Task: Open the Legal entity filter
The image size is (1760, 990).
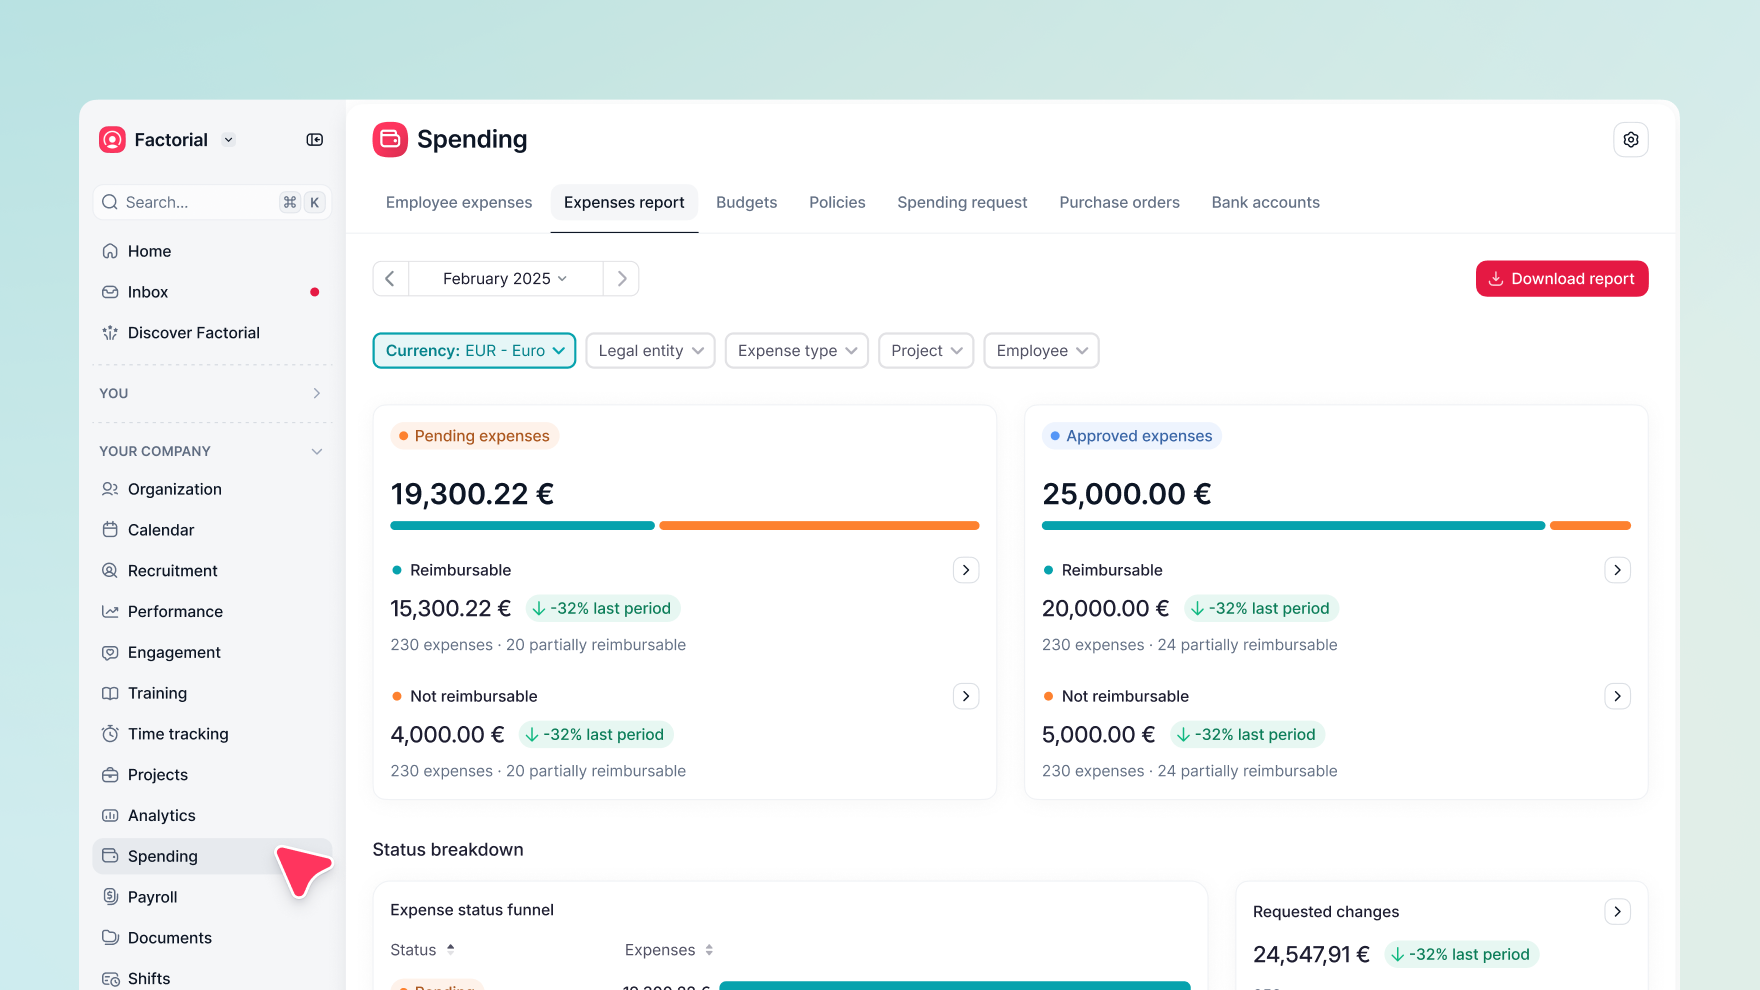Action: (650, 351)
